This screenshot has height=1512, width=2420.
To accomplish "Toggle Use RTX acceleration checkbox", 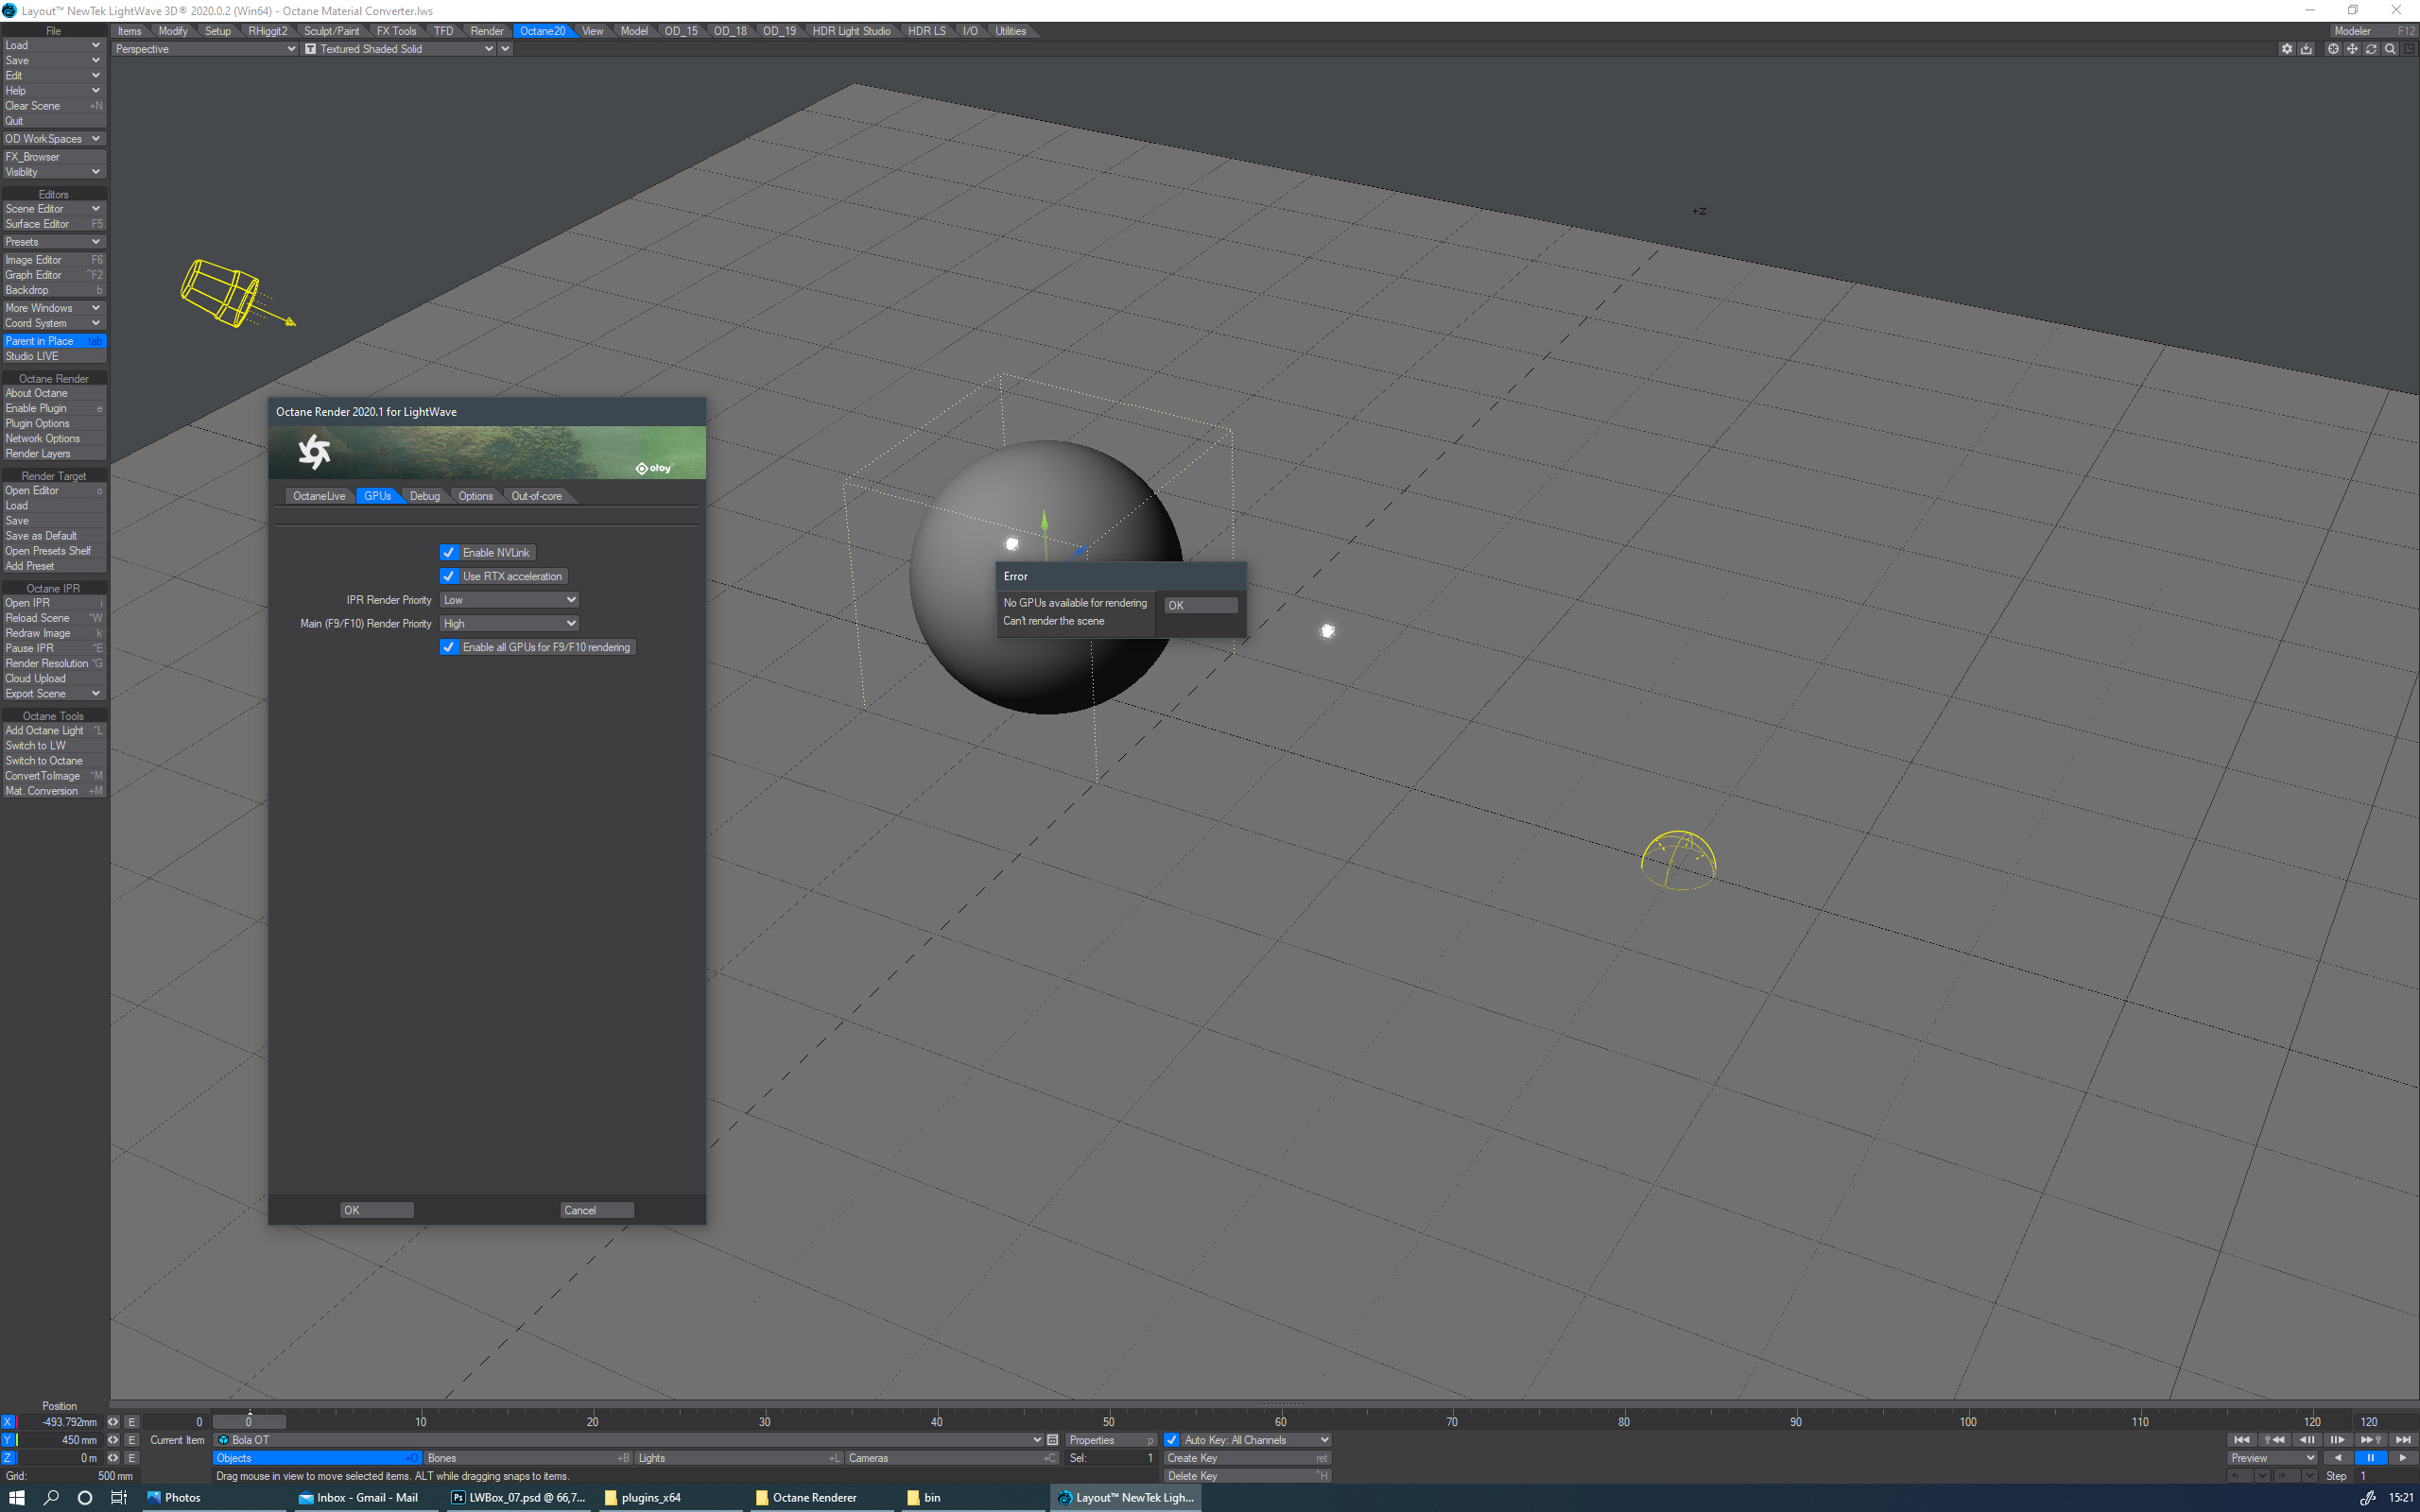I will (x=449, y=576).
